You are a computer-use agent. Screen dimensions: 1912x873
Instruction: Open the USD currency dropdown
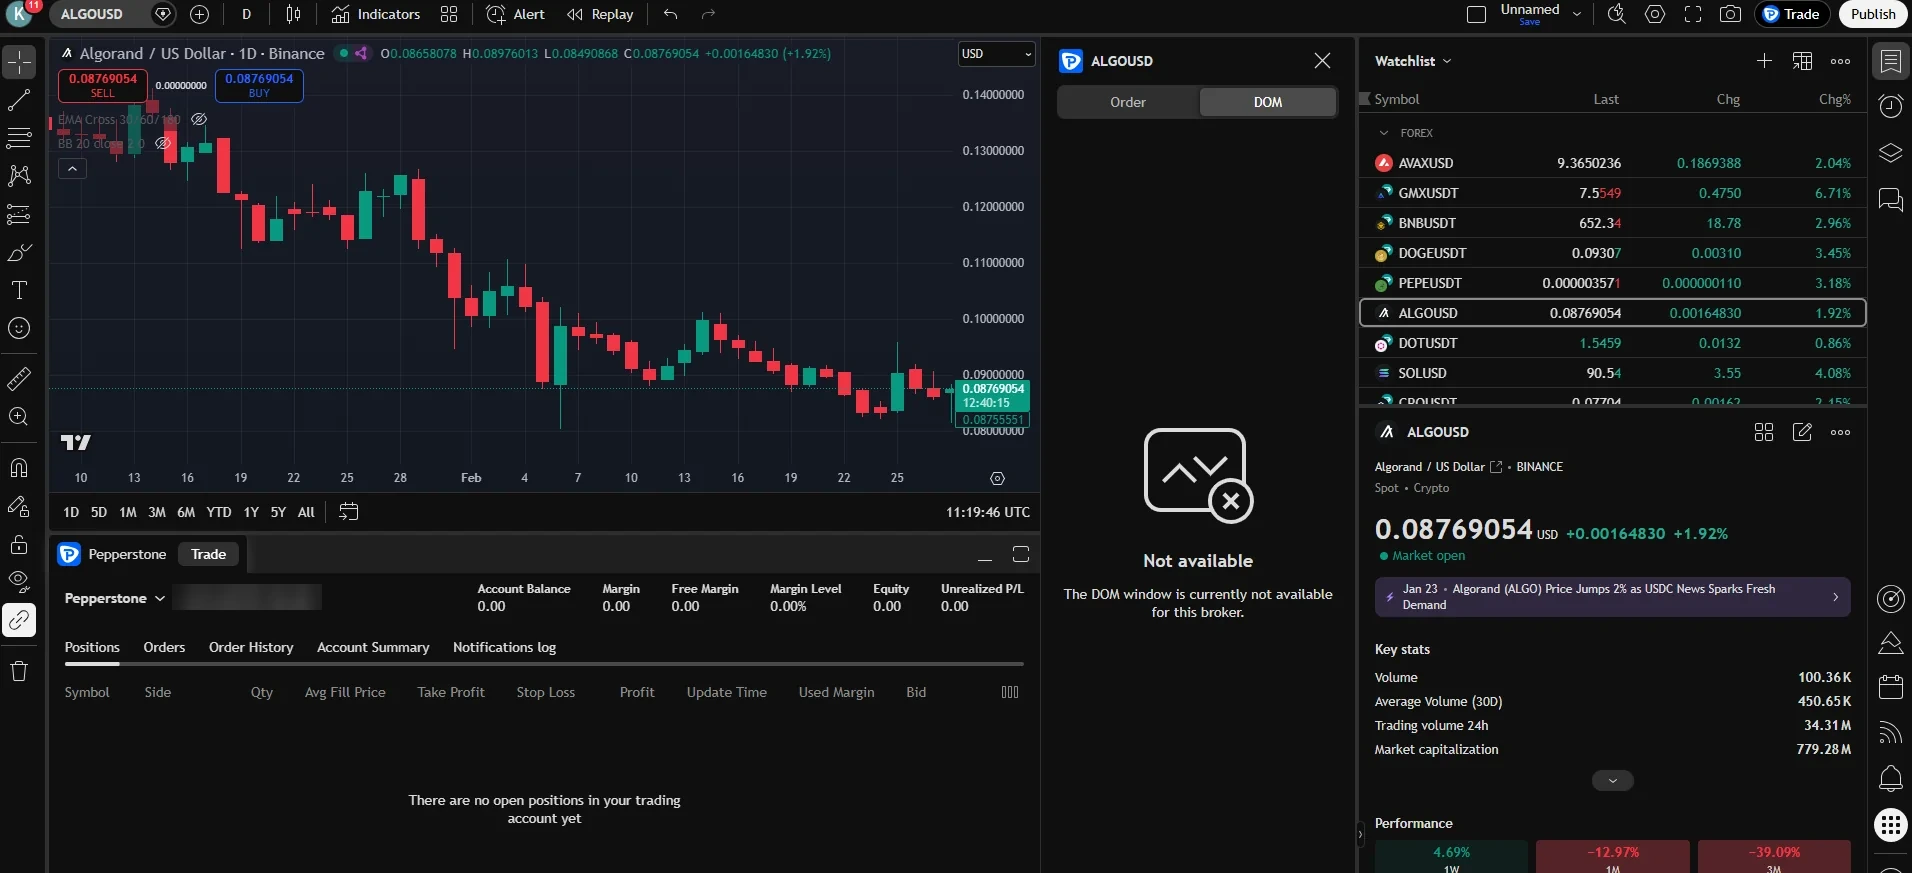[x=996, y=54]
